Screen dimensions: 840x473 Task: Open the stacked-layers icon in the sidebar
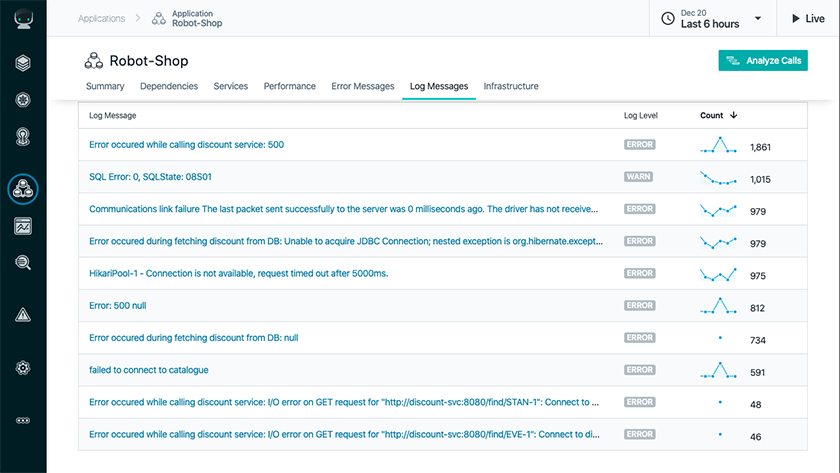tap(23, 63)
